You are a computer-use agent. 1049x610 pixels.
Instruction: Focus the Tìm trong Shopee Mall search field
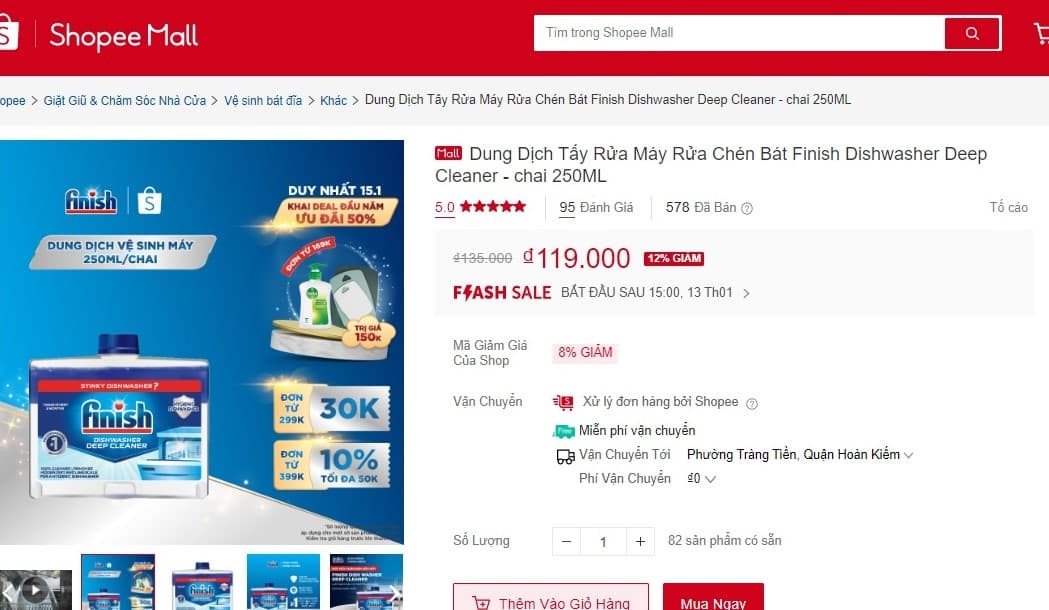click(x=739, y=33)
